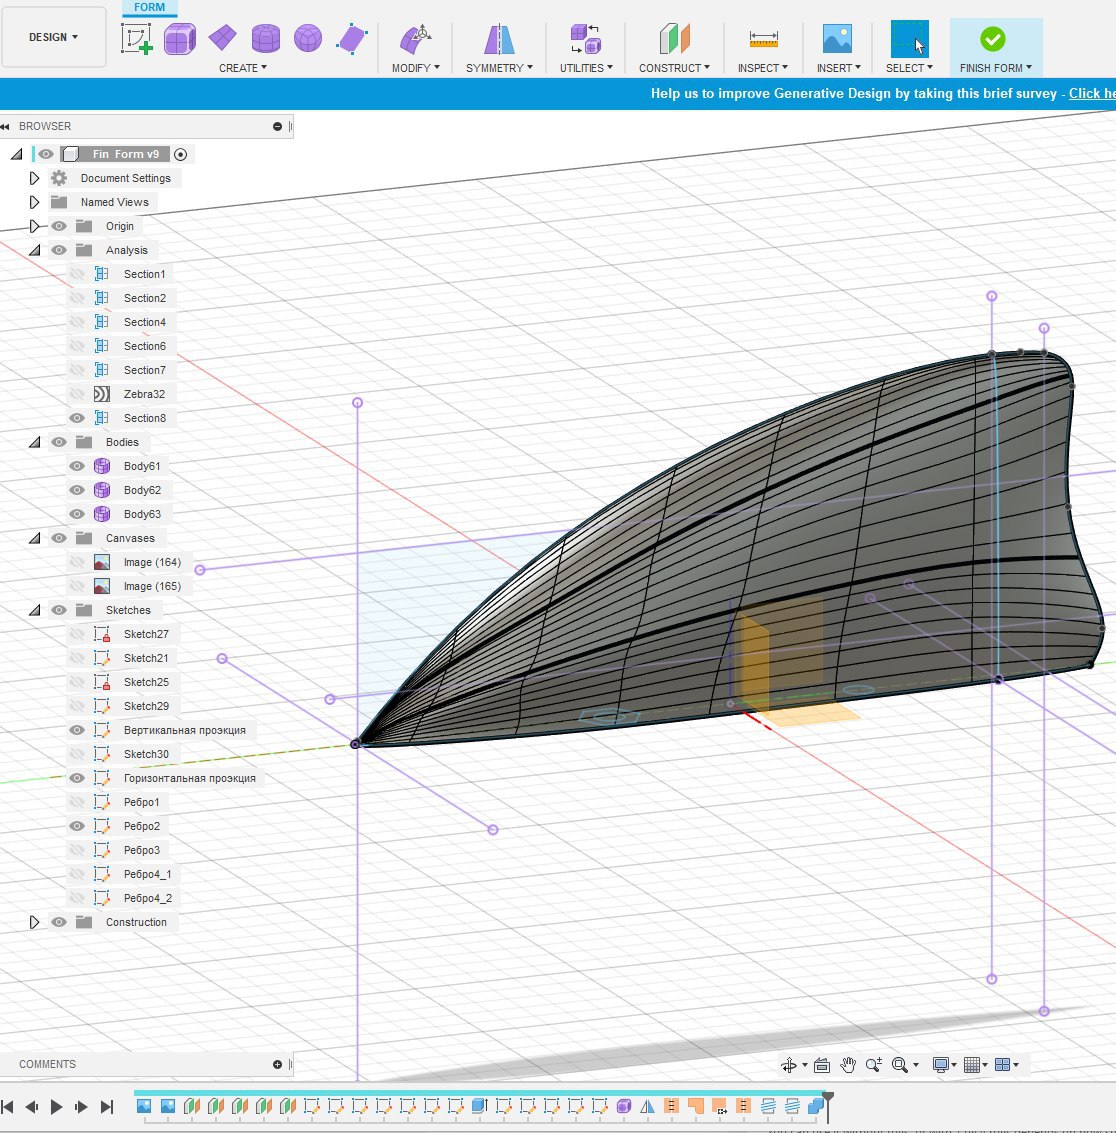The width and height of the screenshot is (1116, 1133).
Task: Open the FINISH FORM dropdown label
Action: 995,67
